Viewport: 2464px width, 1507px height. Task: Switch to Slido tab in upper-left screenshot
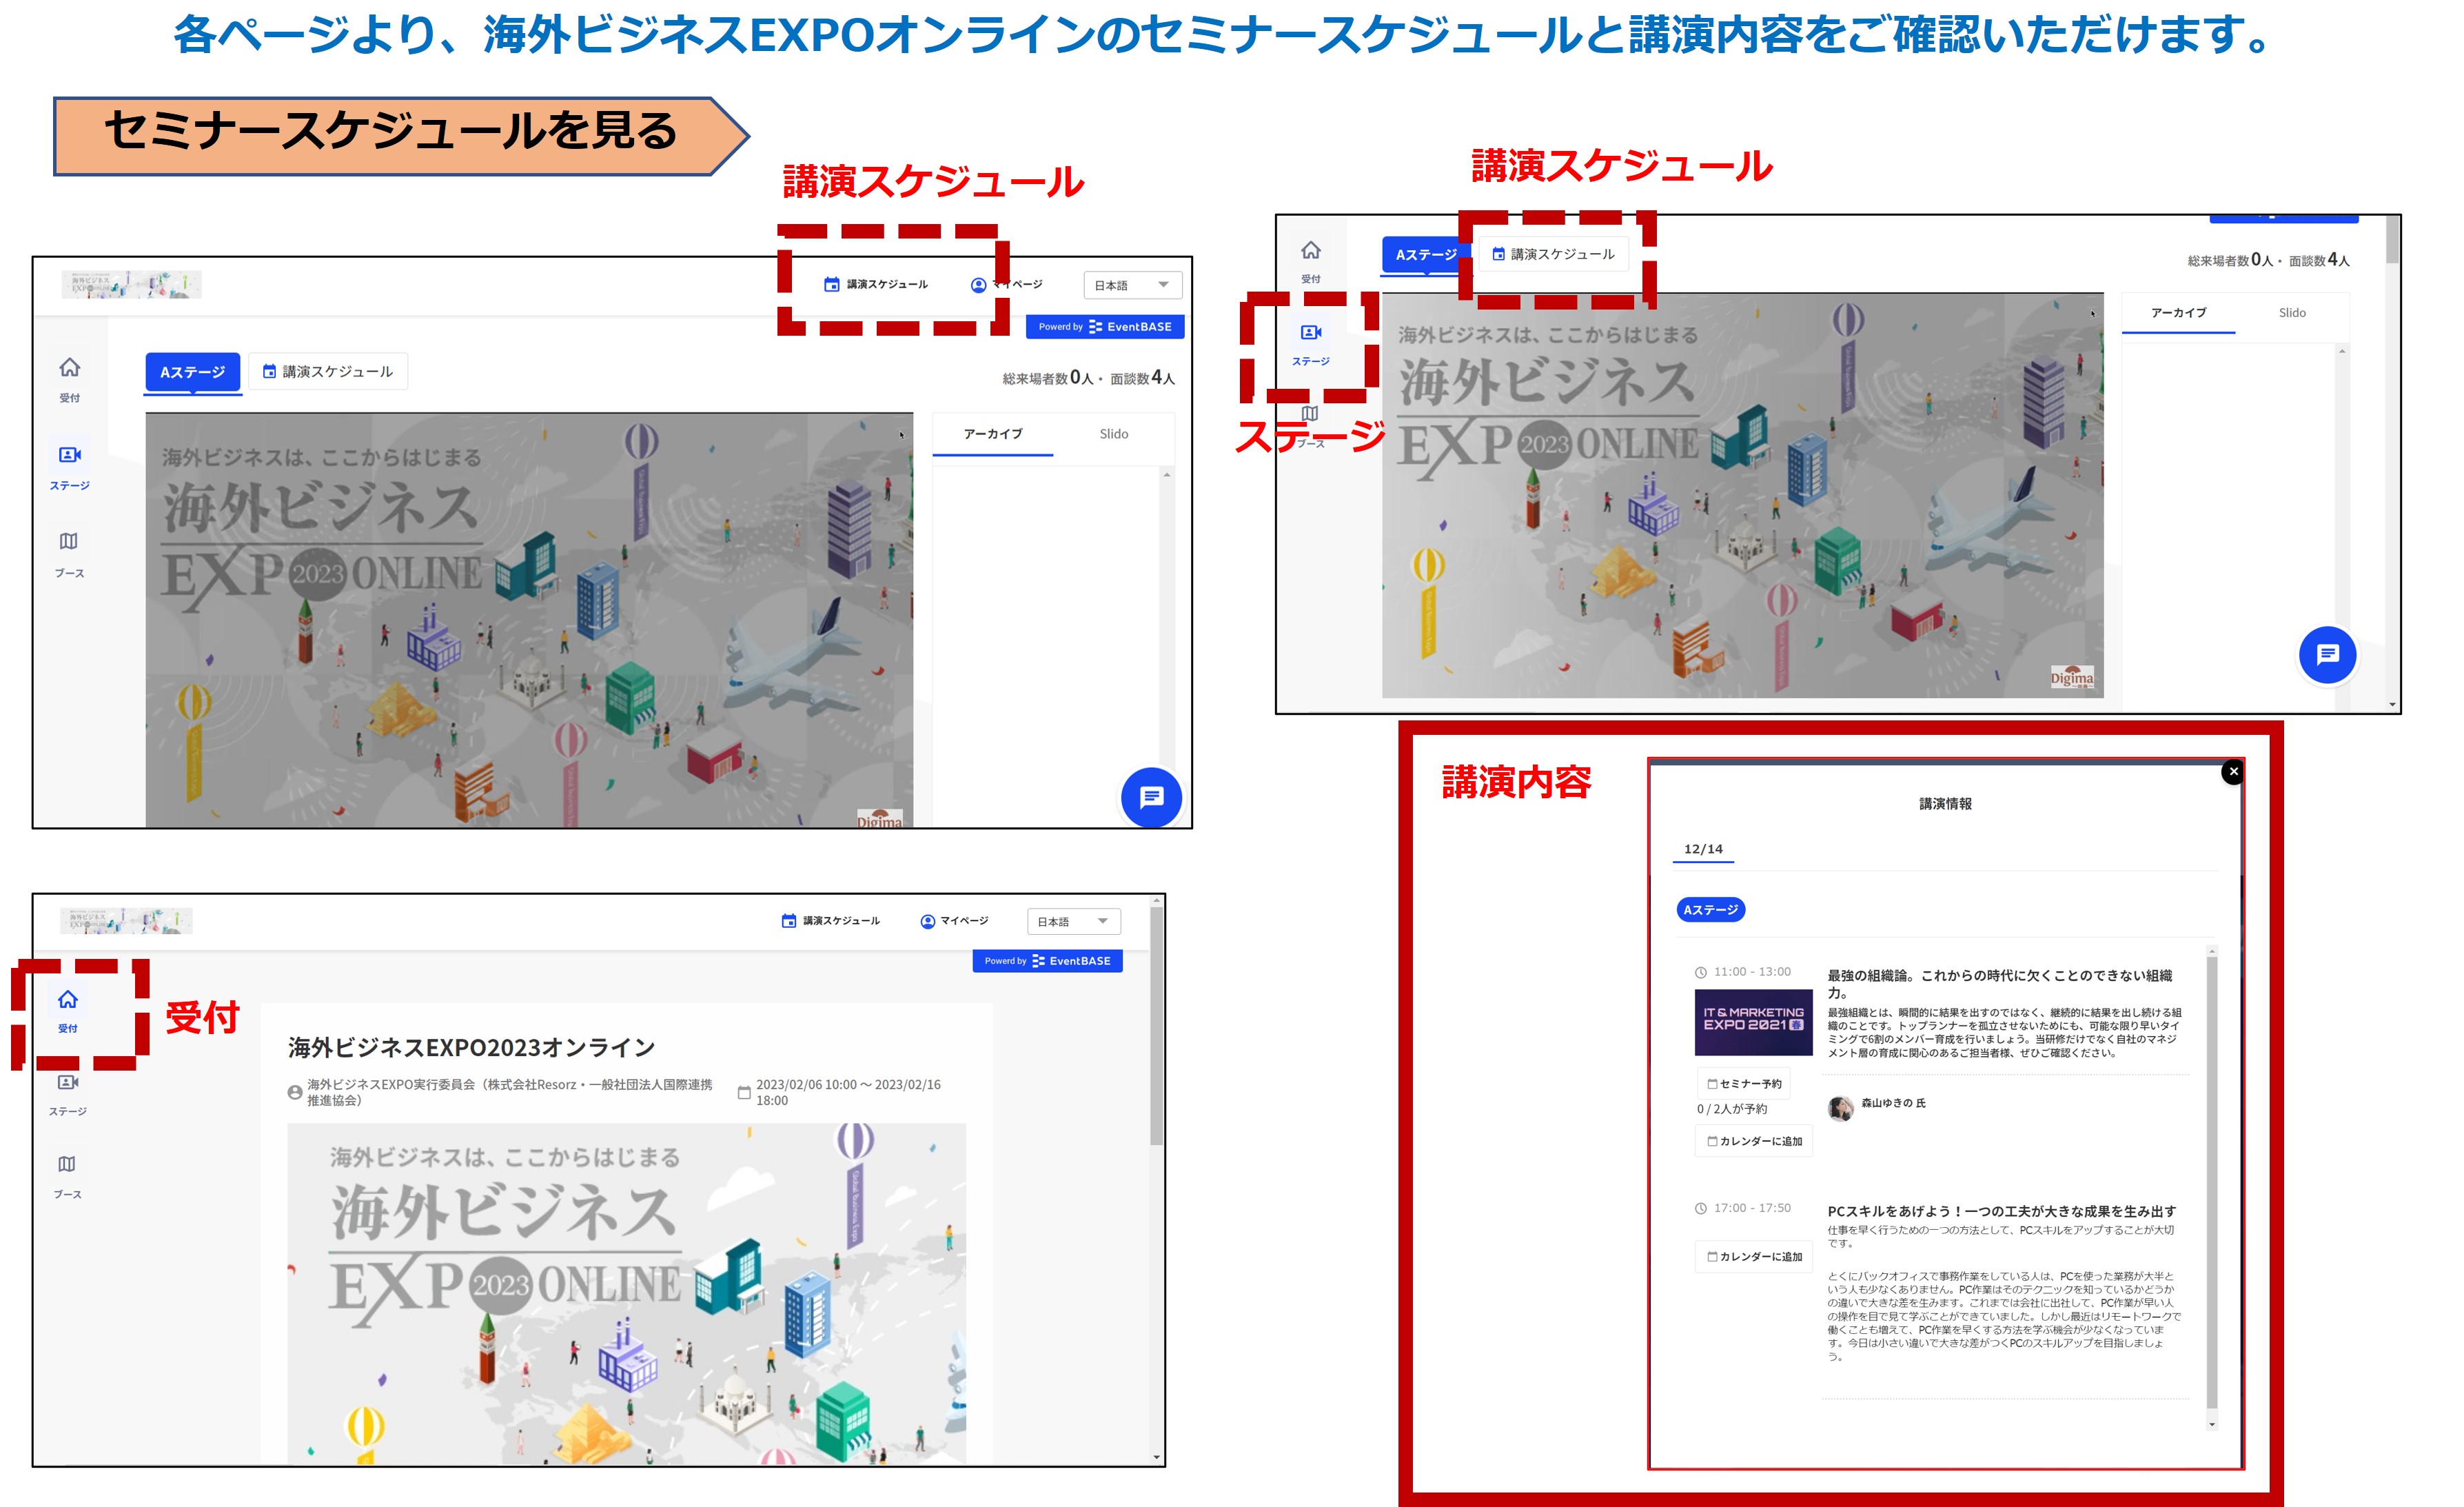(x=1113, y=434)
